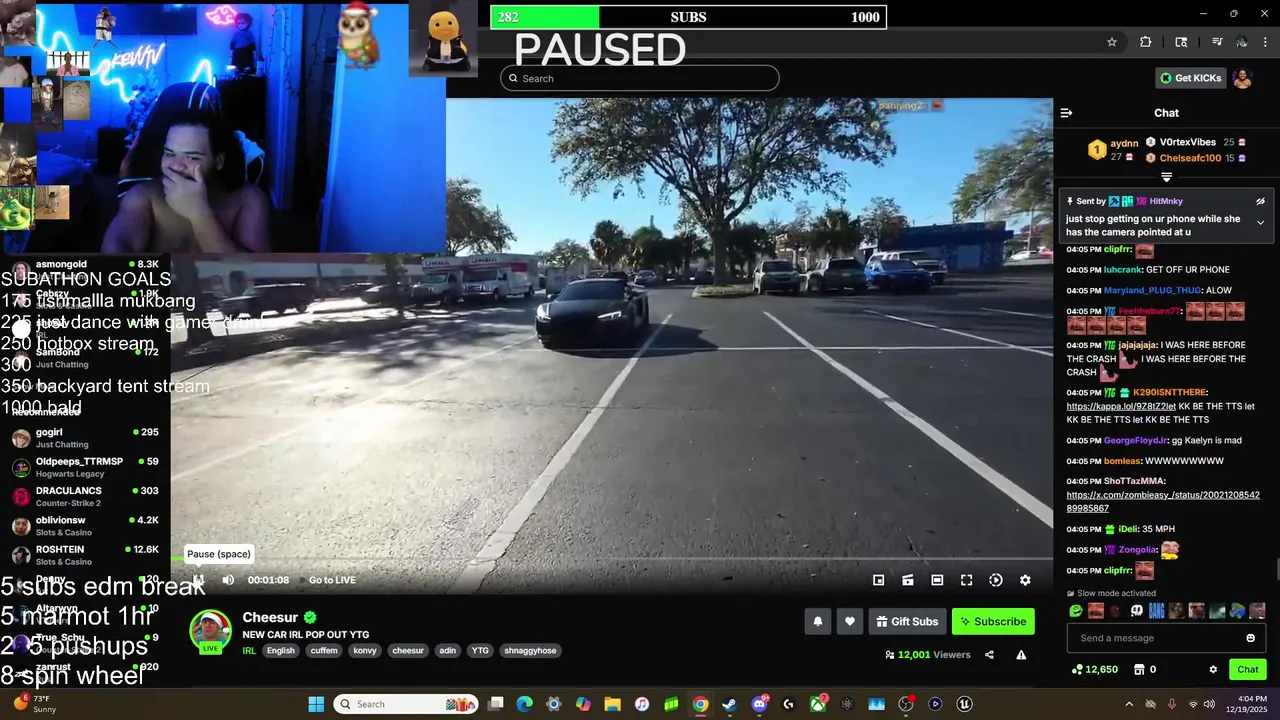Open the chat settings gear
Image resolution: width=1280 pixels, height=720 pixels.
coord(1213,669)
